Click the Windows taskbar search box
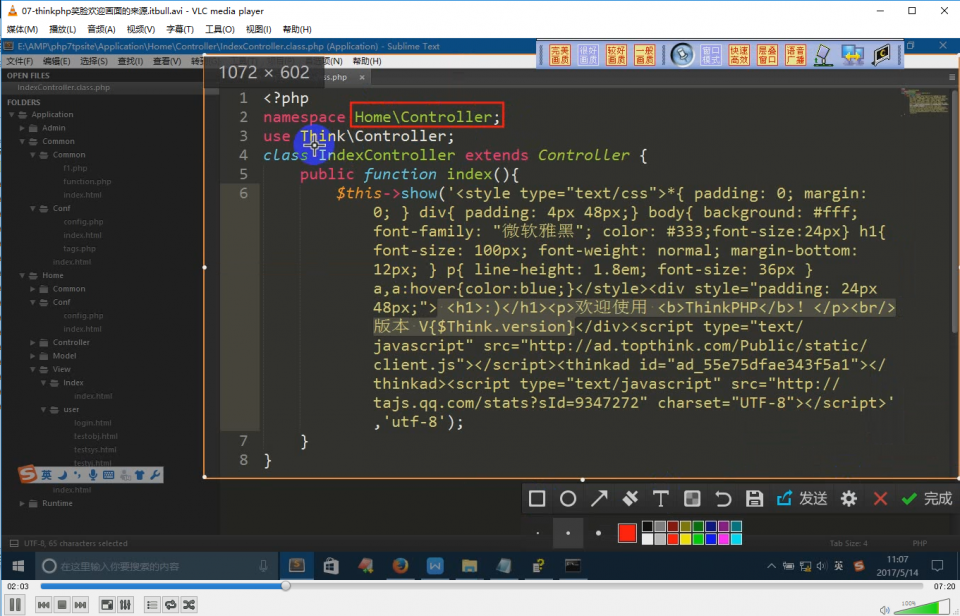This screenshot has height=616, width=960. coord(156,566)
